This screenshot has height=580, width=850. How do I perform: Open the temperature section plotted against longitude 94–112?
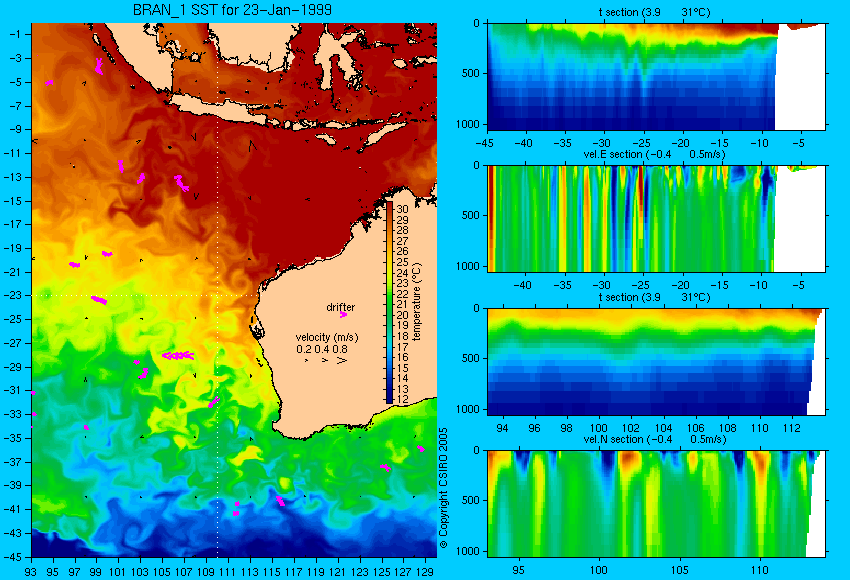click(656, 362)
